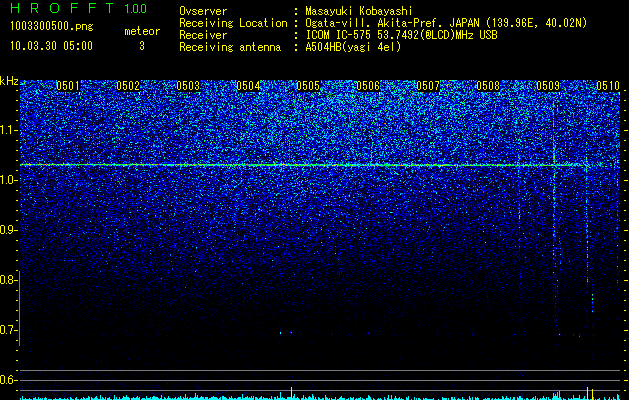This screenshot has width=629, height=400.
Task: Click the receiver line ICOM IC-575 53.7492
Action: coord(401,35)
